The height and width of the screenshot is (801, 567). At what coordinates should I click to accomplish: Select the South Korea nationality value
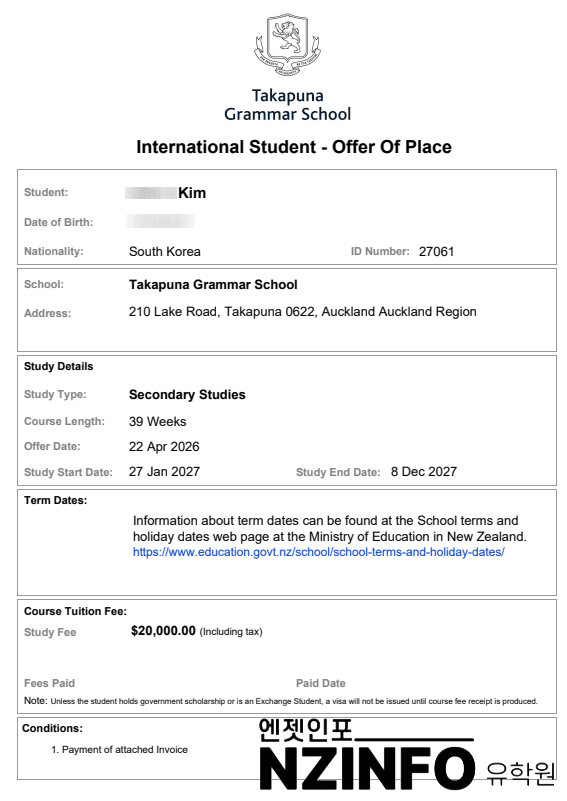click(164, 251)
